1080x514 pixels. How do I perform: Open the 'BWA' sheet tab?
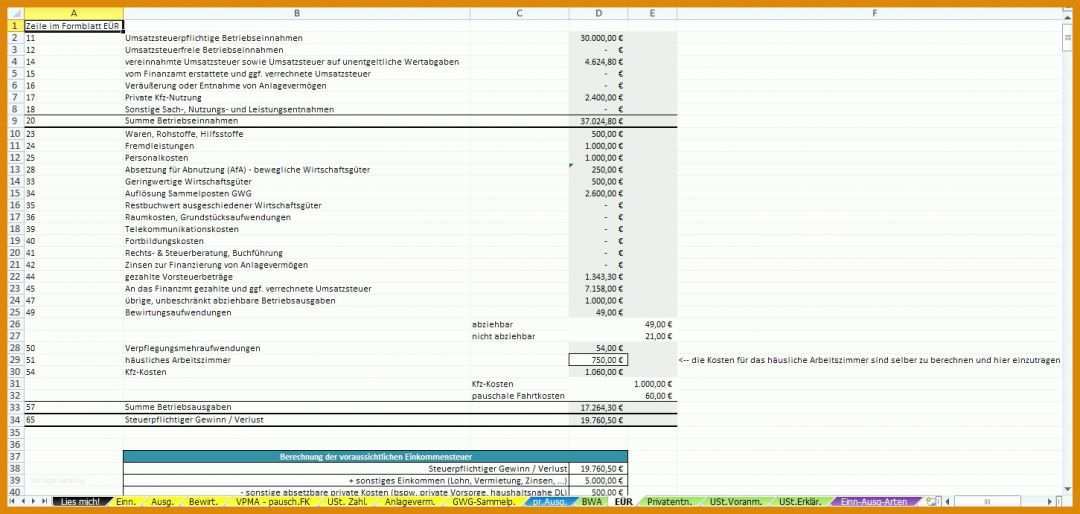[591, 502]
